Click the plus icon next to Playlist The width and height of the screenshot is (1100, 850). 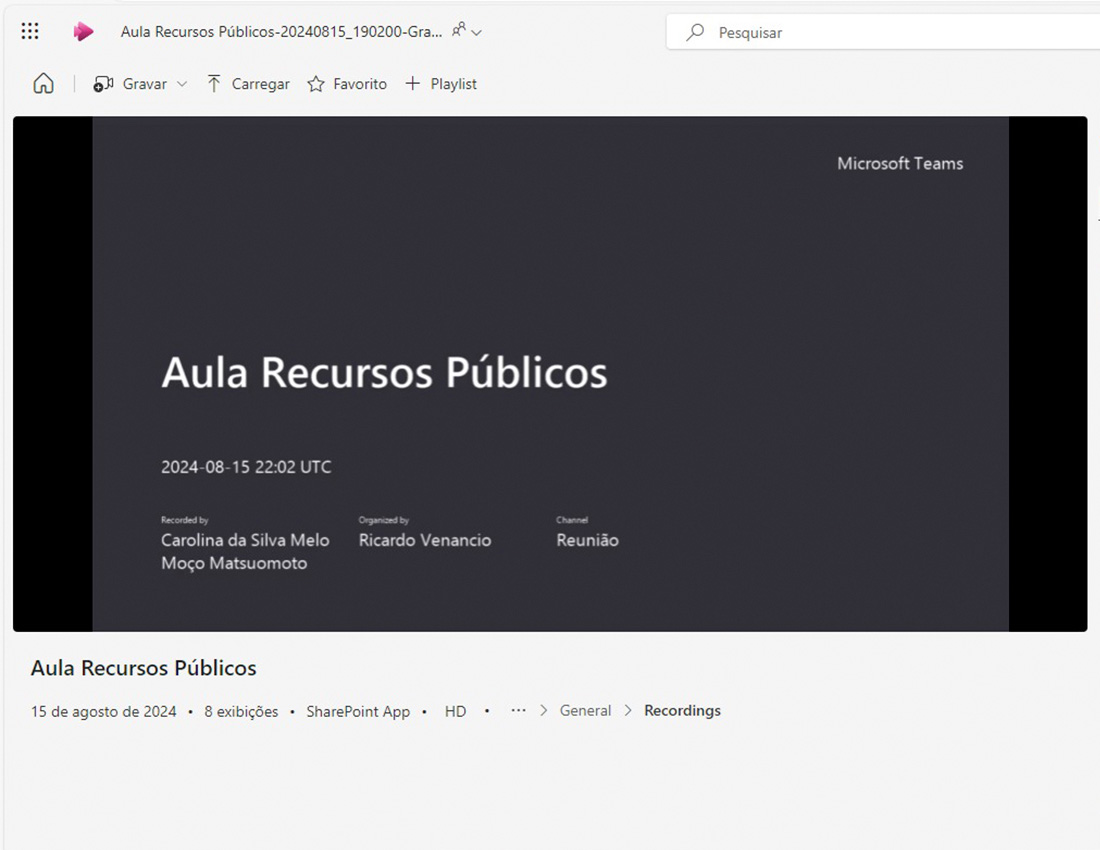click(412, 83)
